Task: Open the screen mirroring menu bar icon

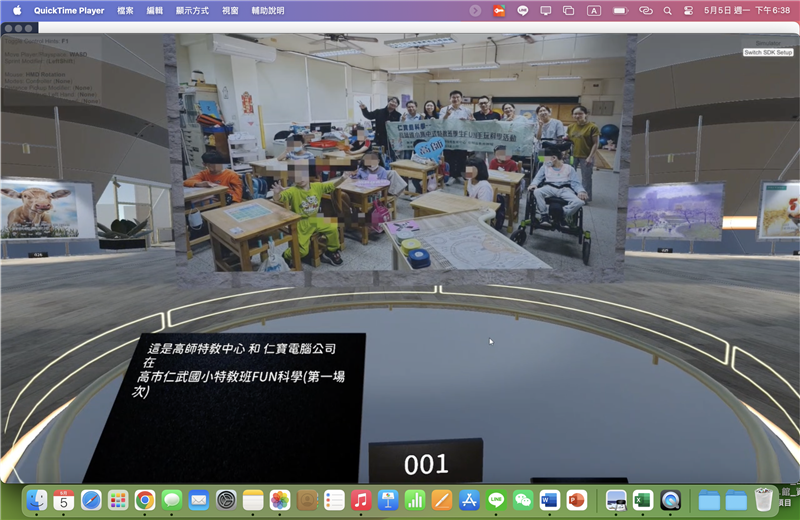Action: pyautogui.click(x=545, y=10)
